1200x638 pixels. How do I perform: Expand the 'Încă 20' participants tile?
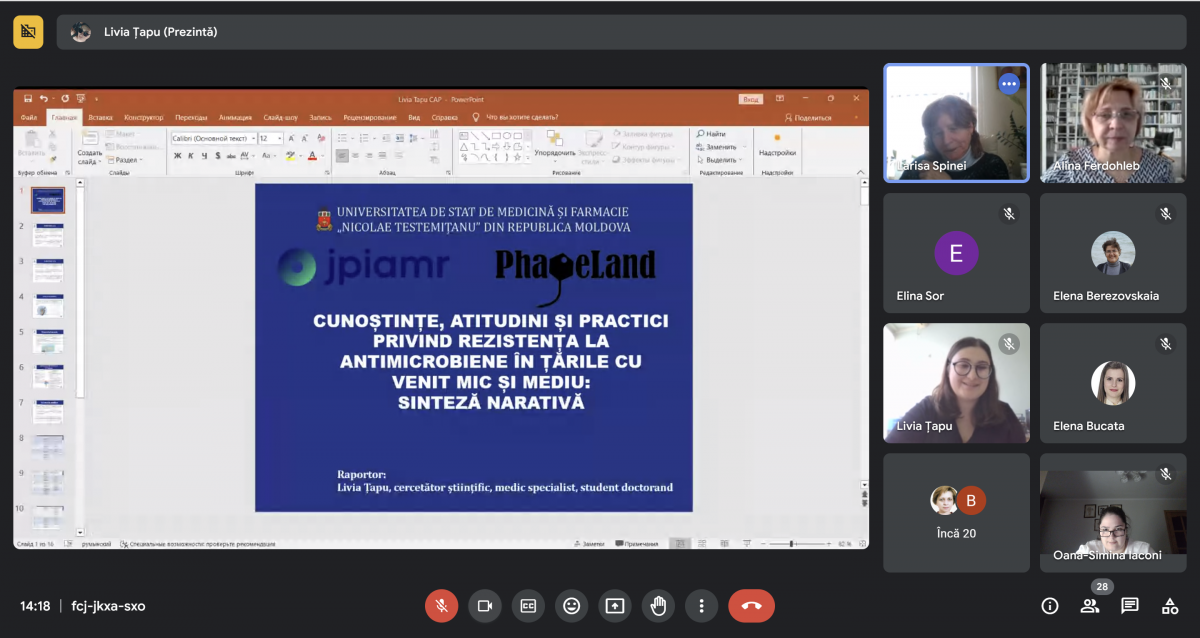click(x=956, y=512)
